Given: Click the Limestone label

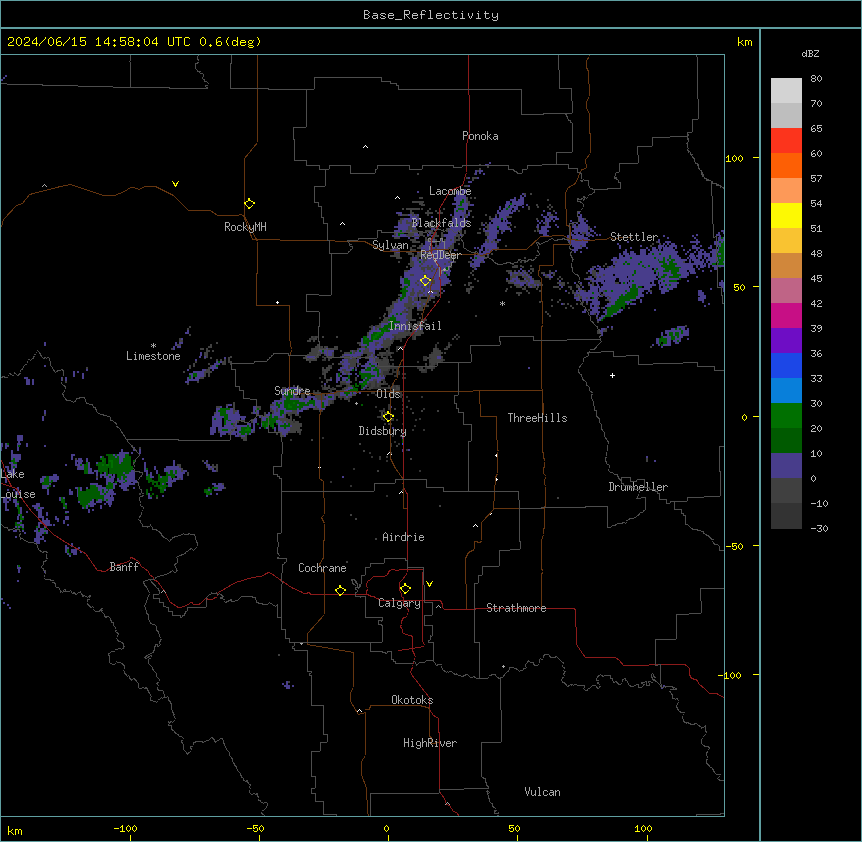Looking at the screenshot, I should coord(153,356).
